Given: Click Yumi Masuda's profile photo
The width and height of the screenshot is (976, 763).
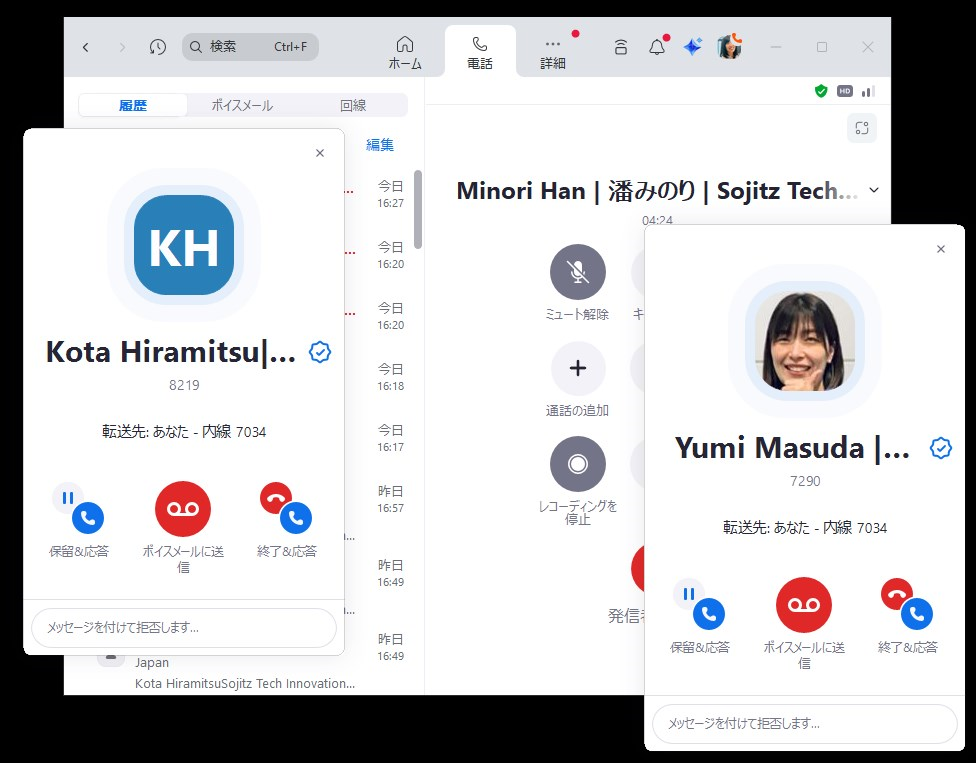Looking at the screenshot, I should (x=805, y=341).
